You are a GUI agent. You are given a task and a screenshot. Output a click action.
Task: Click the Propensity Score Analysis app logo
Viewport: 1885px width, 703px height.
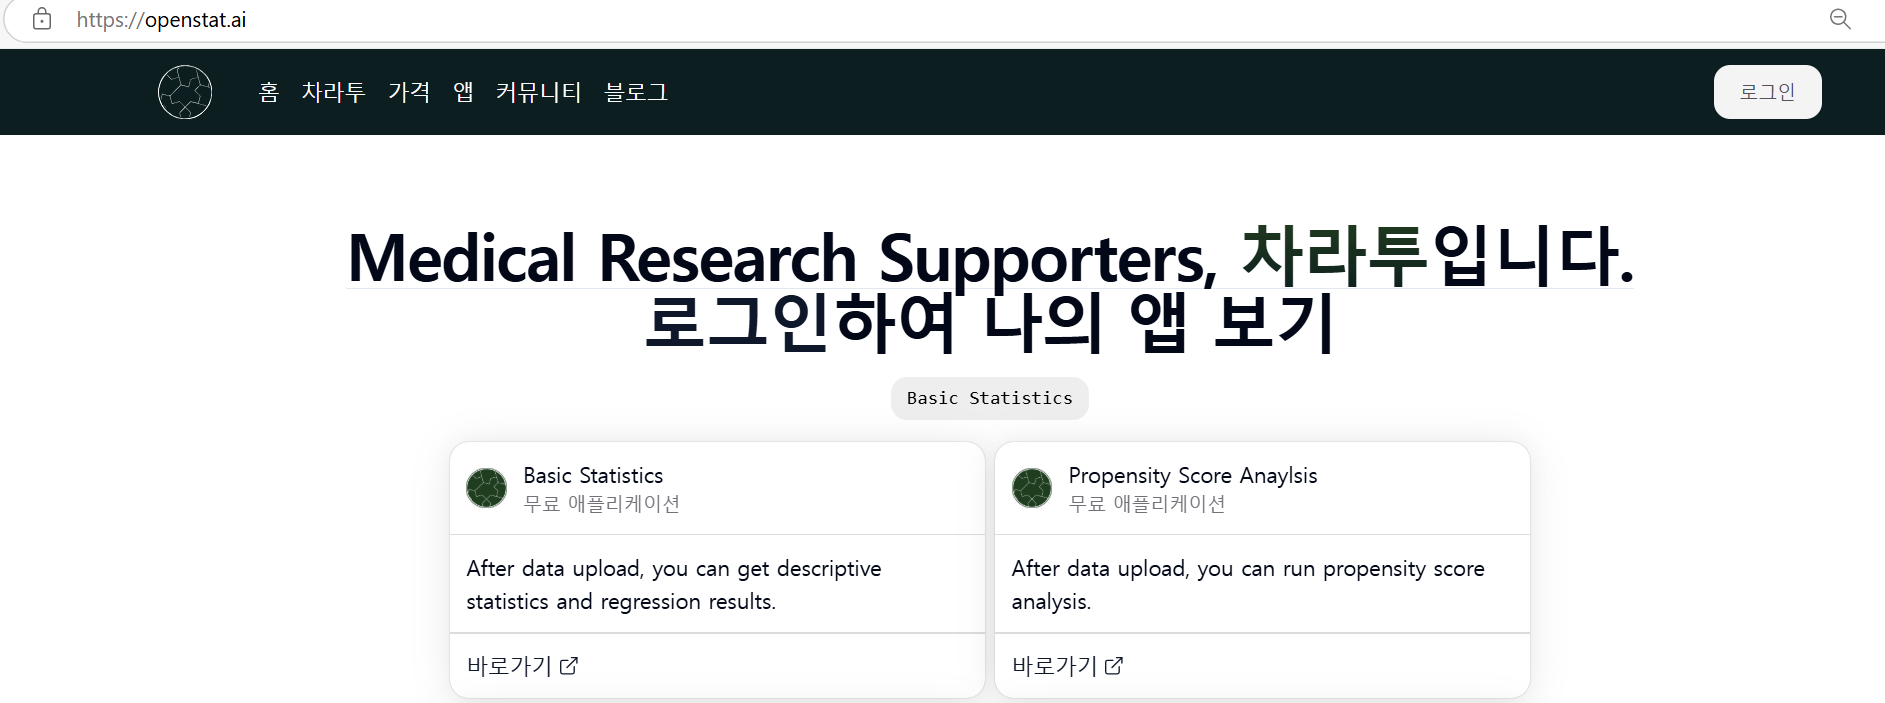(x=1032, y=488)
